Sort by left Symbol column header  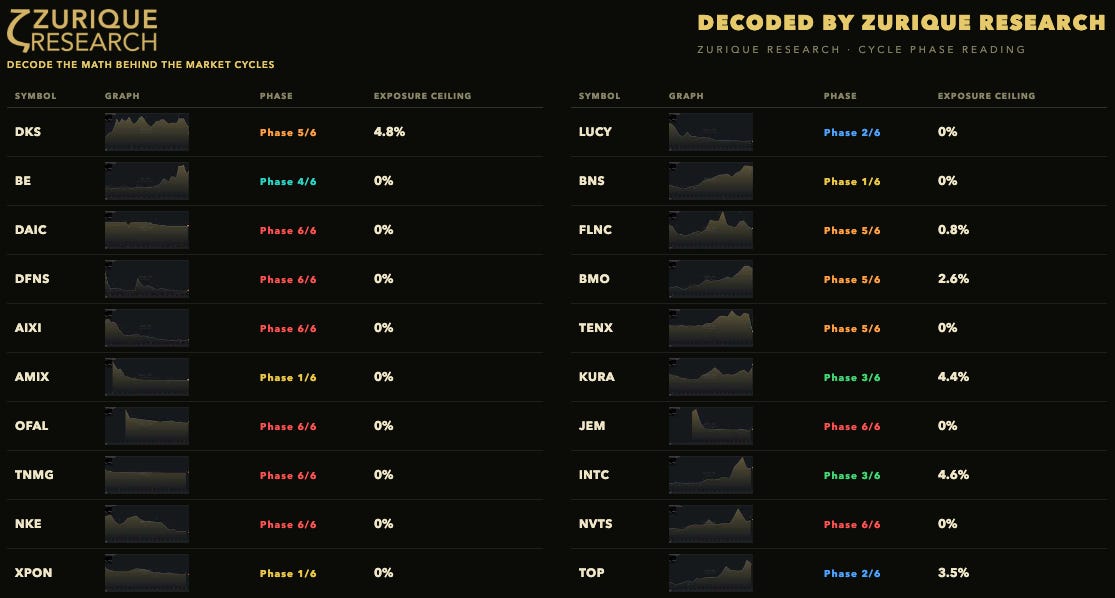click(x=36, y=96)
